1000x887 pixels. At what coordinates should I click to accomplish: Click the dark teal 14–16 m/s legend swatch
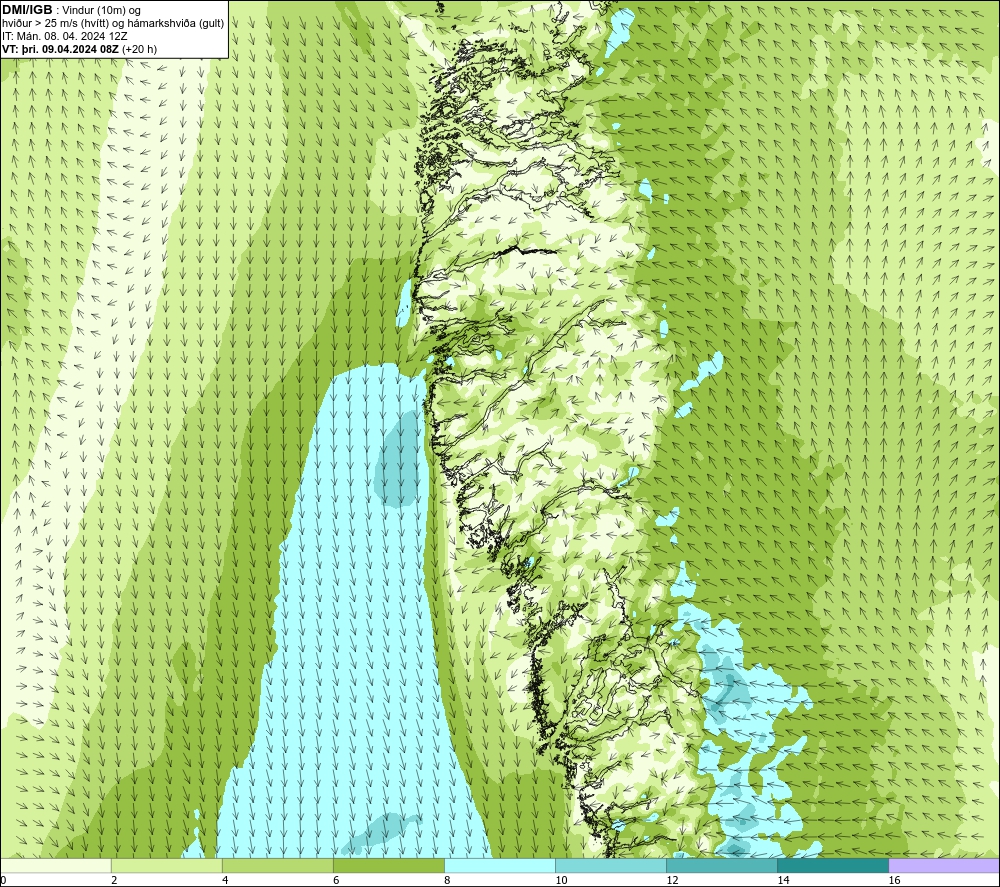(x=833, y=865)
